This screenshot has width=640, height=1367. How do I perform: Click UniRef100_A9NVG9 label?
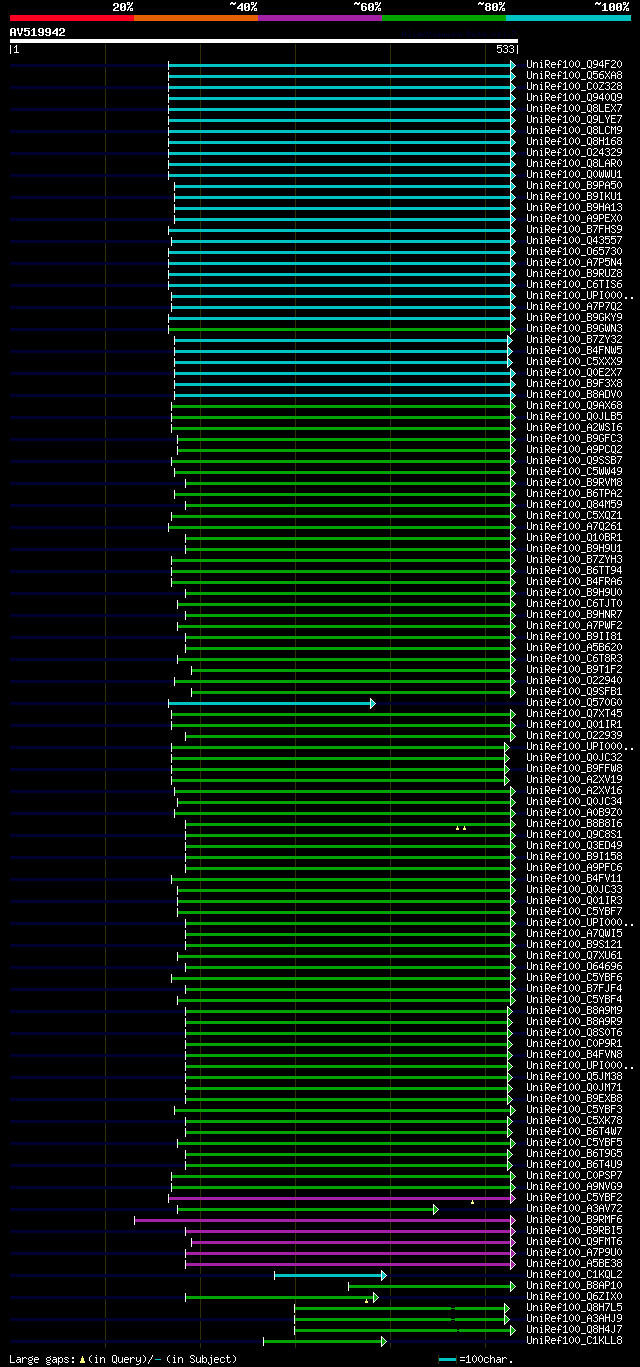(x=574, y=1186)
